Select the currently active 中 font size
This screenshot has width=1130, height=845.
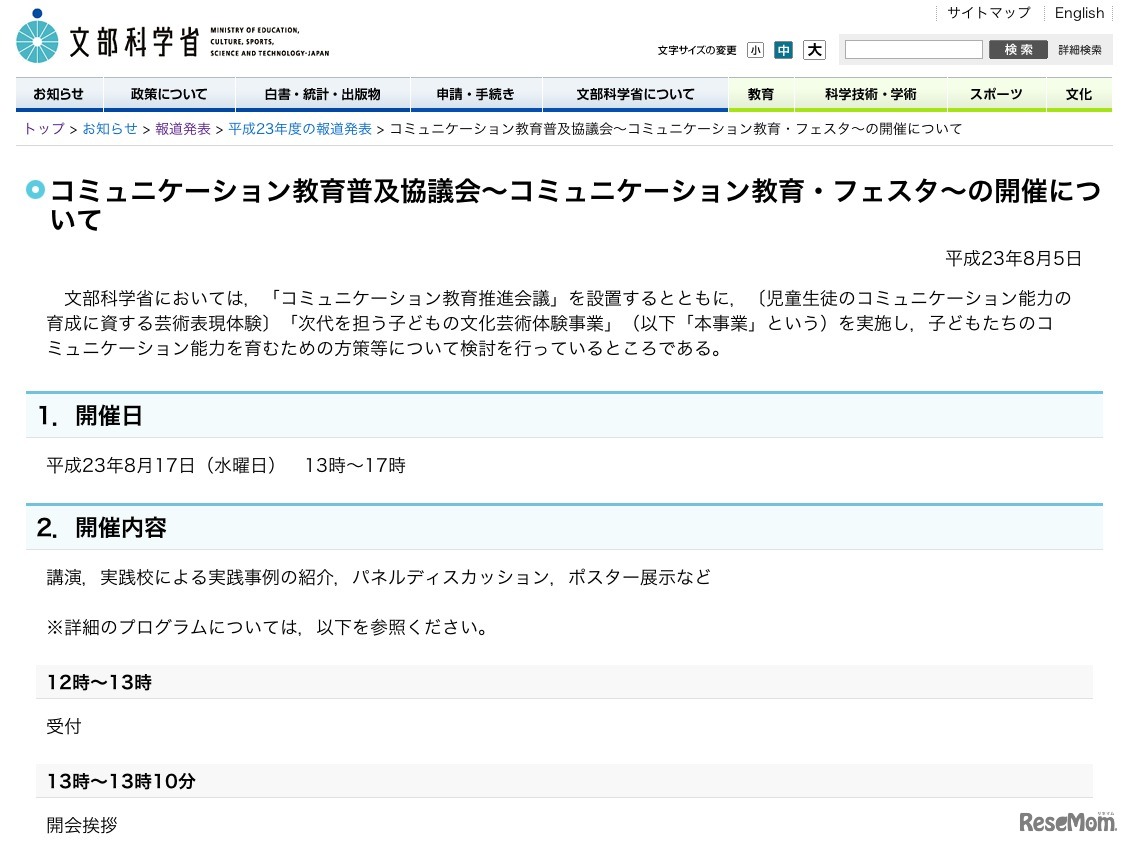pyautogui.click(x=784, y=49)
